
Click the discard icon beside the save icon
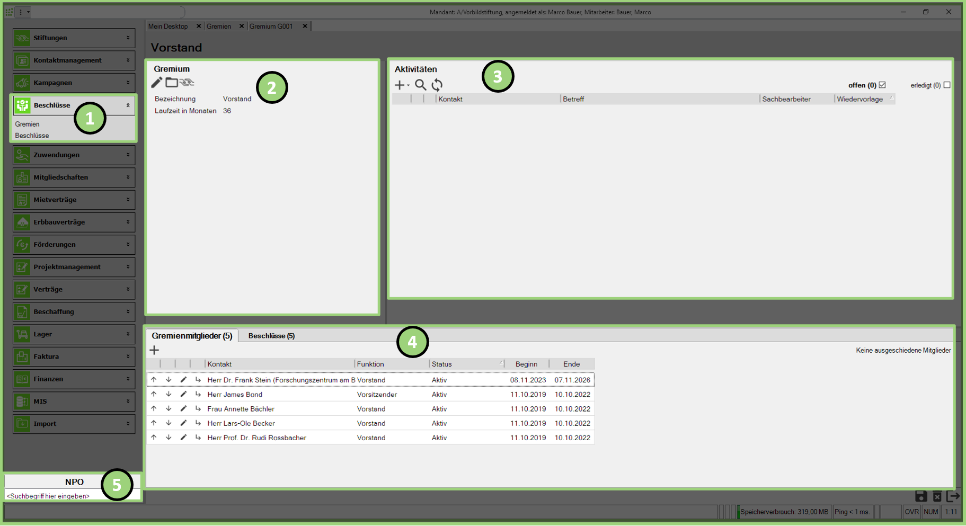[x=936, y=496]
